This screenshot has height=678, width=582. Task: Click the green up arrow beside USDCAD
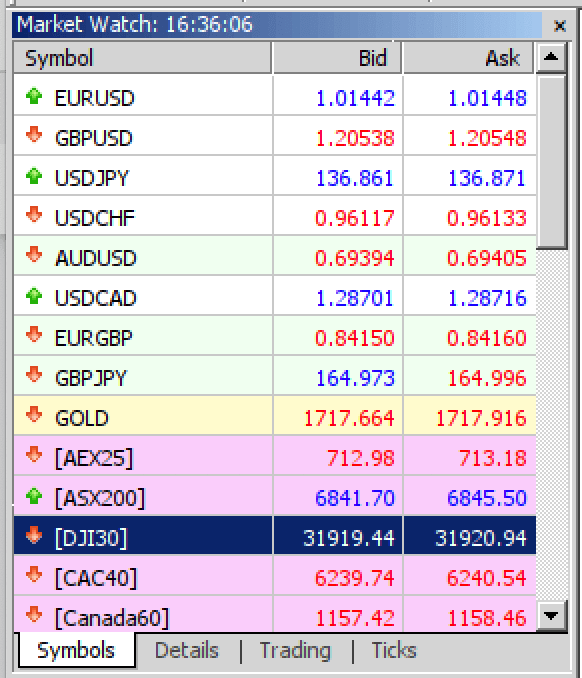34,296
